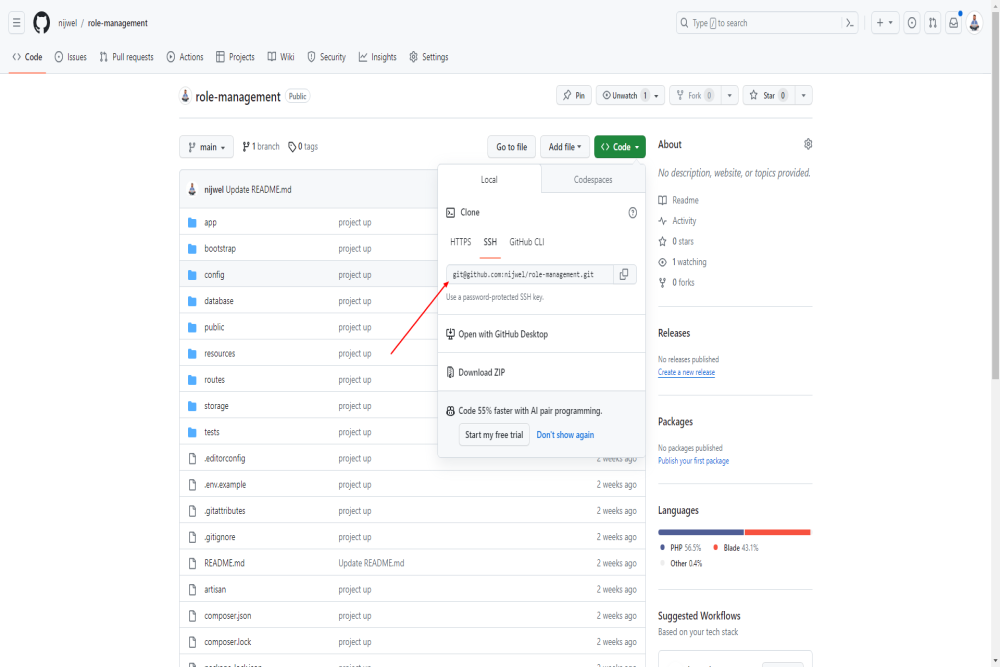Viewport: 1000px width, 667px height.
Task: Select the Local tab in popup
Action: point(489,180)
